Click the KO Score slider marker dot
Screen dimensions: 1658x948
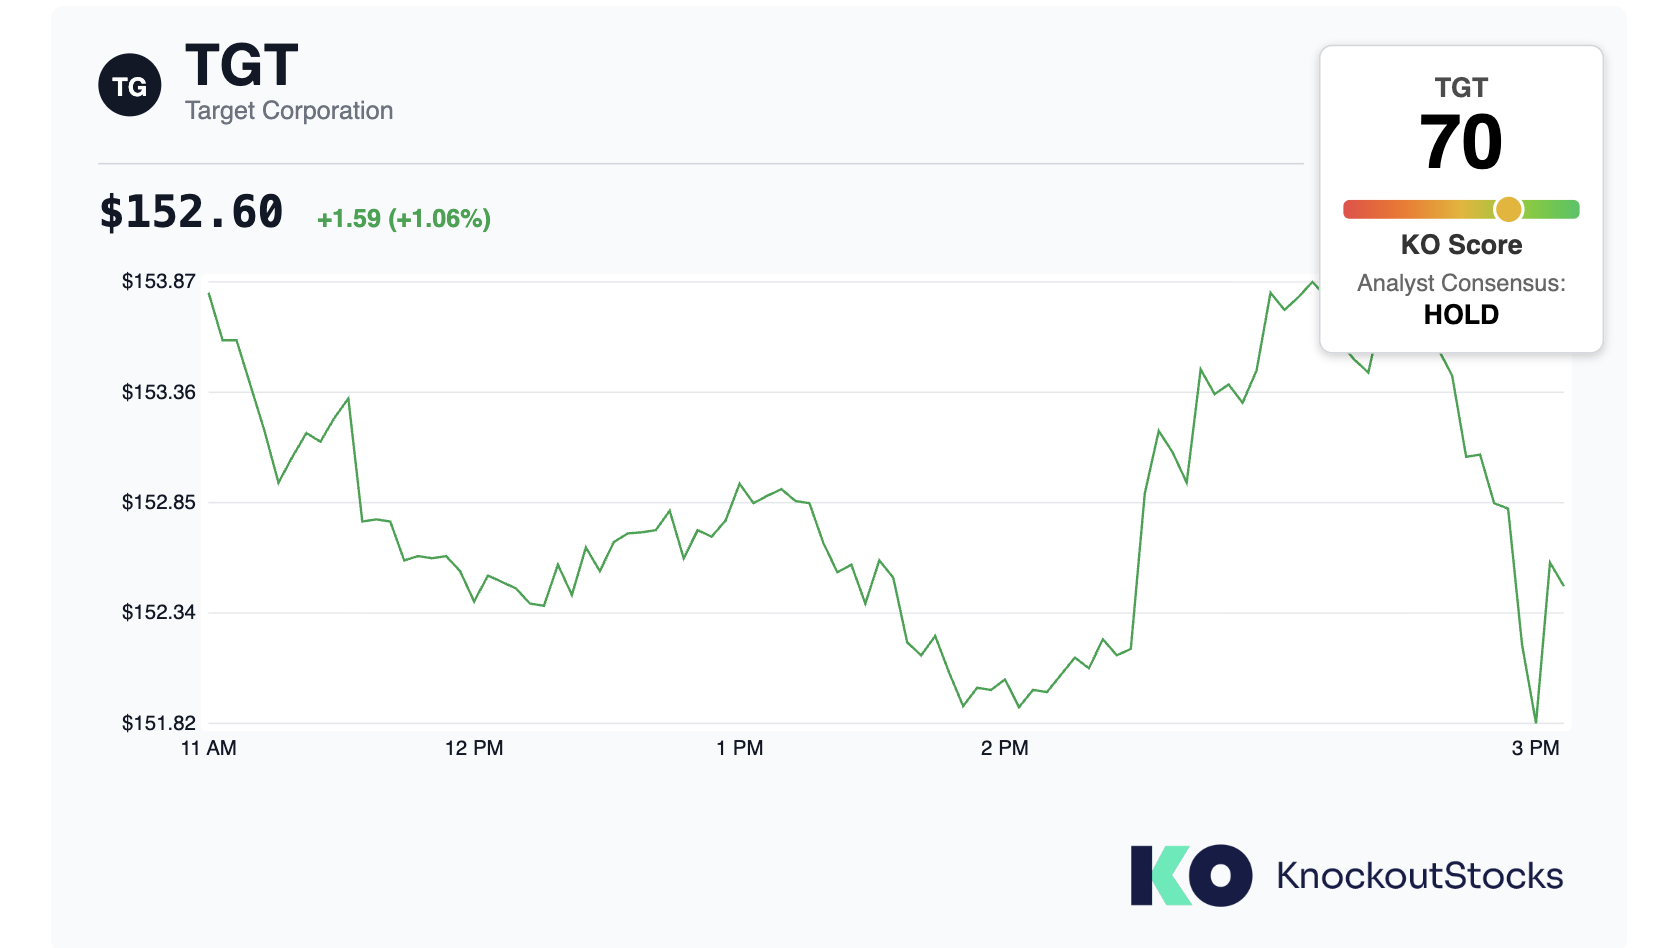pyautogui.click(x=1508, y=209)
